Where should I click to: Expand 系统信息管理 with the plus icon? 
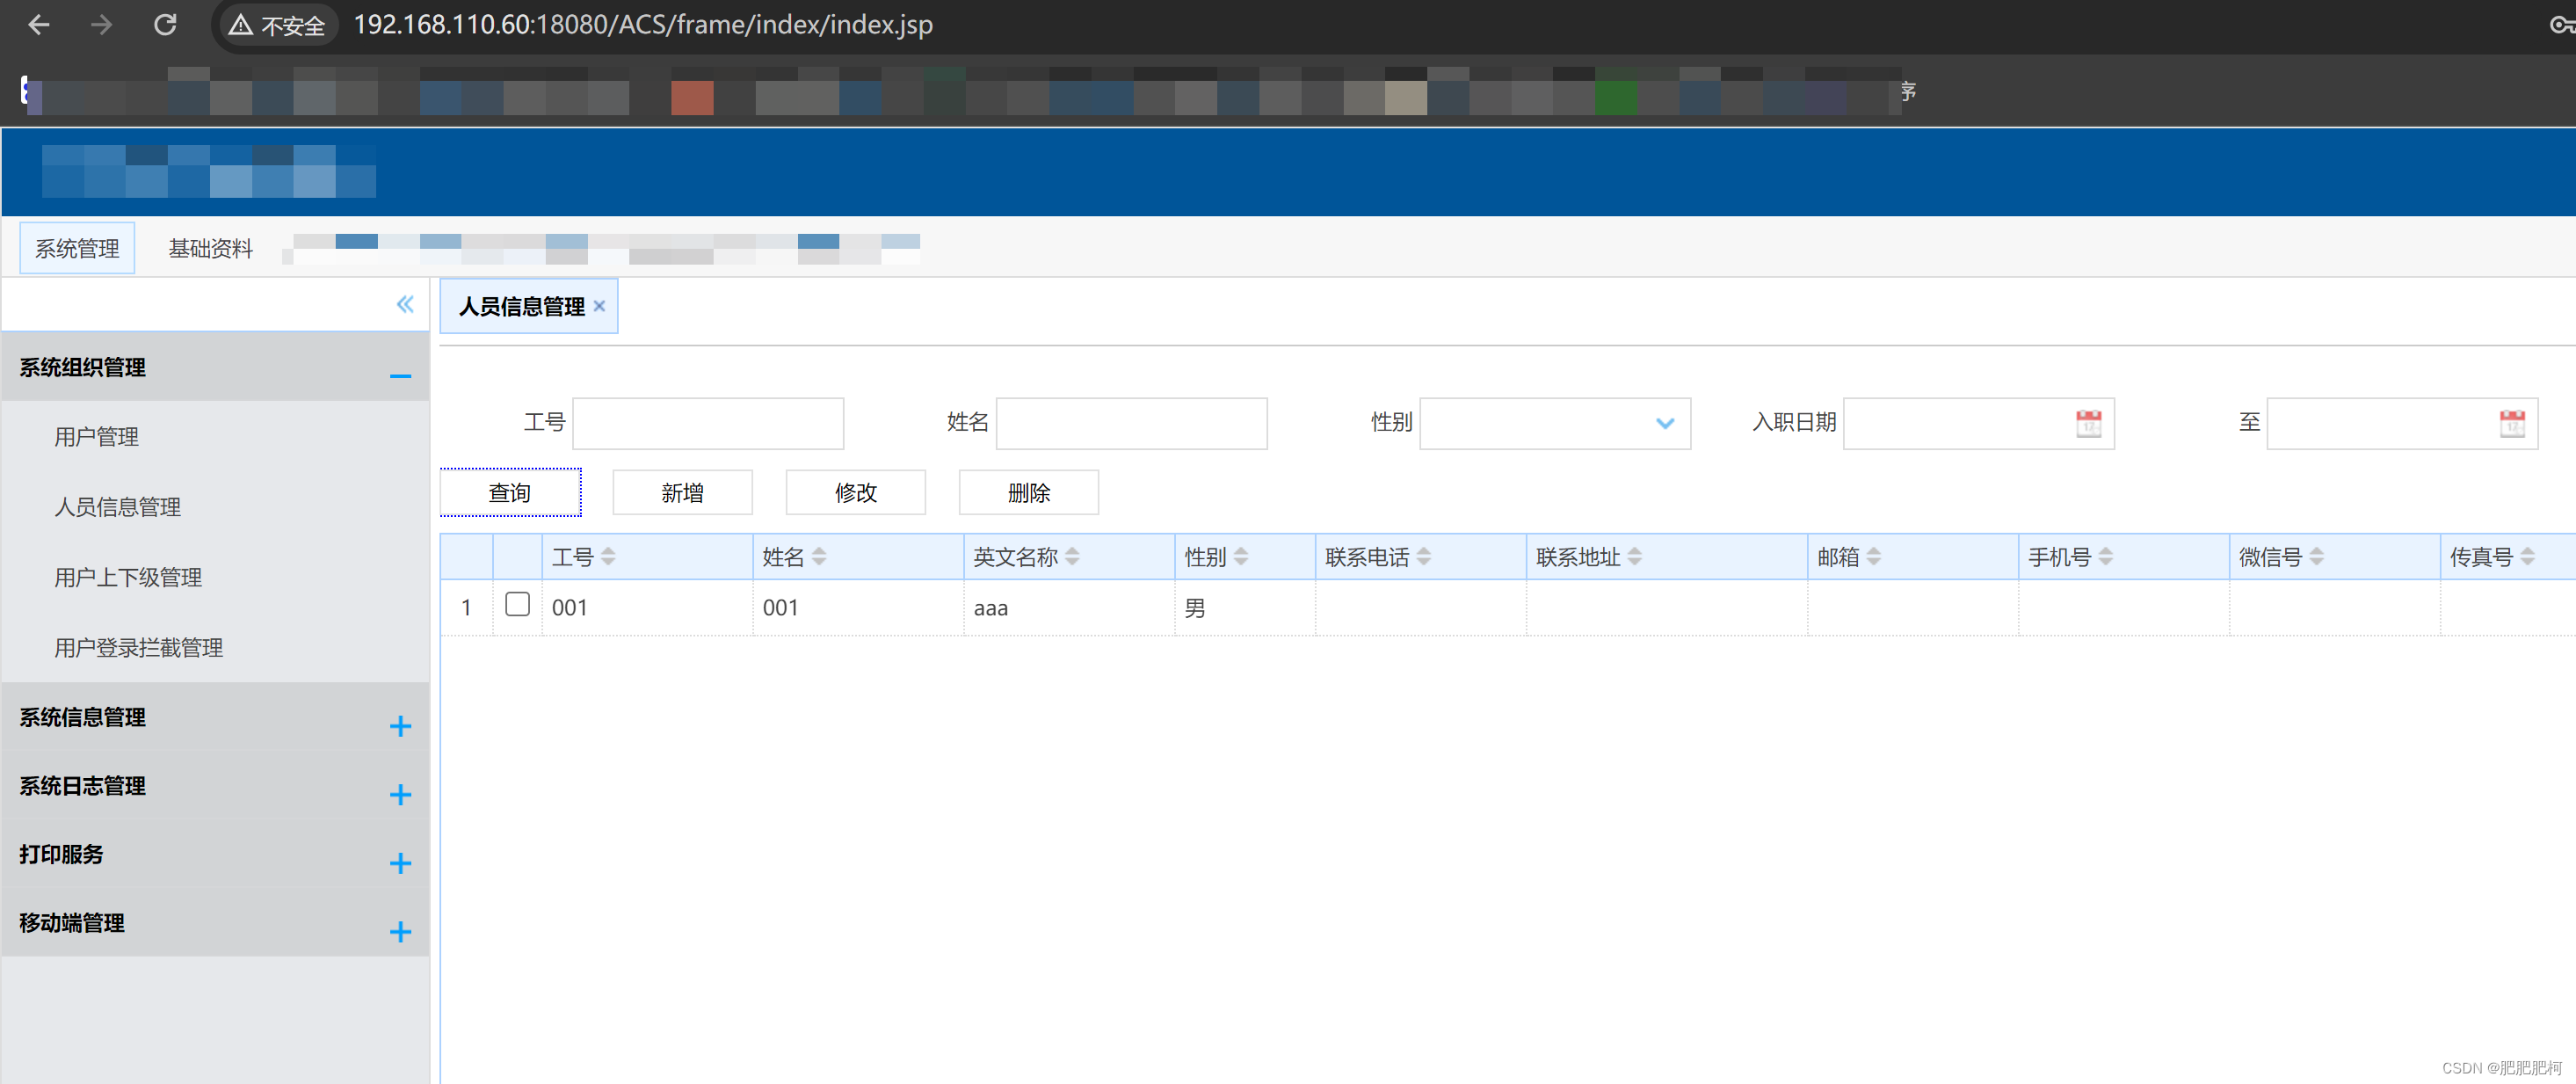[400, 726]
